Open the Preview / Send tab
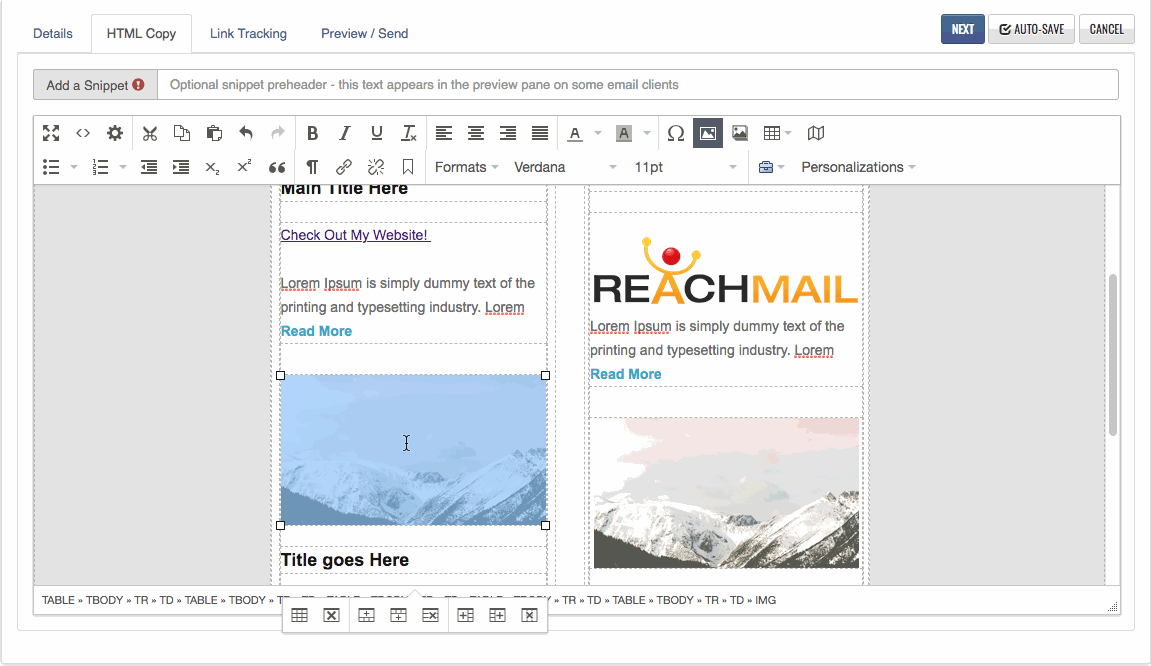The width and height of the screenshot is (1151, 666). tap(364, 33)
